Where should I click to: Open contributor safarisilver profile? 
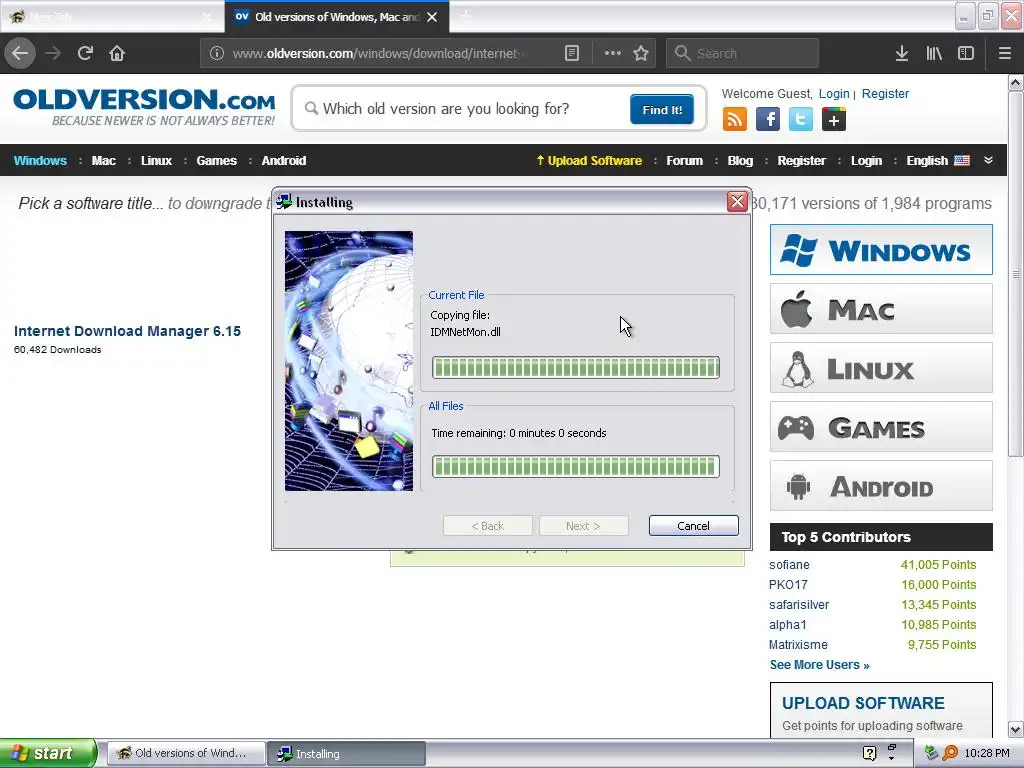[799, 605]
